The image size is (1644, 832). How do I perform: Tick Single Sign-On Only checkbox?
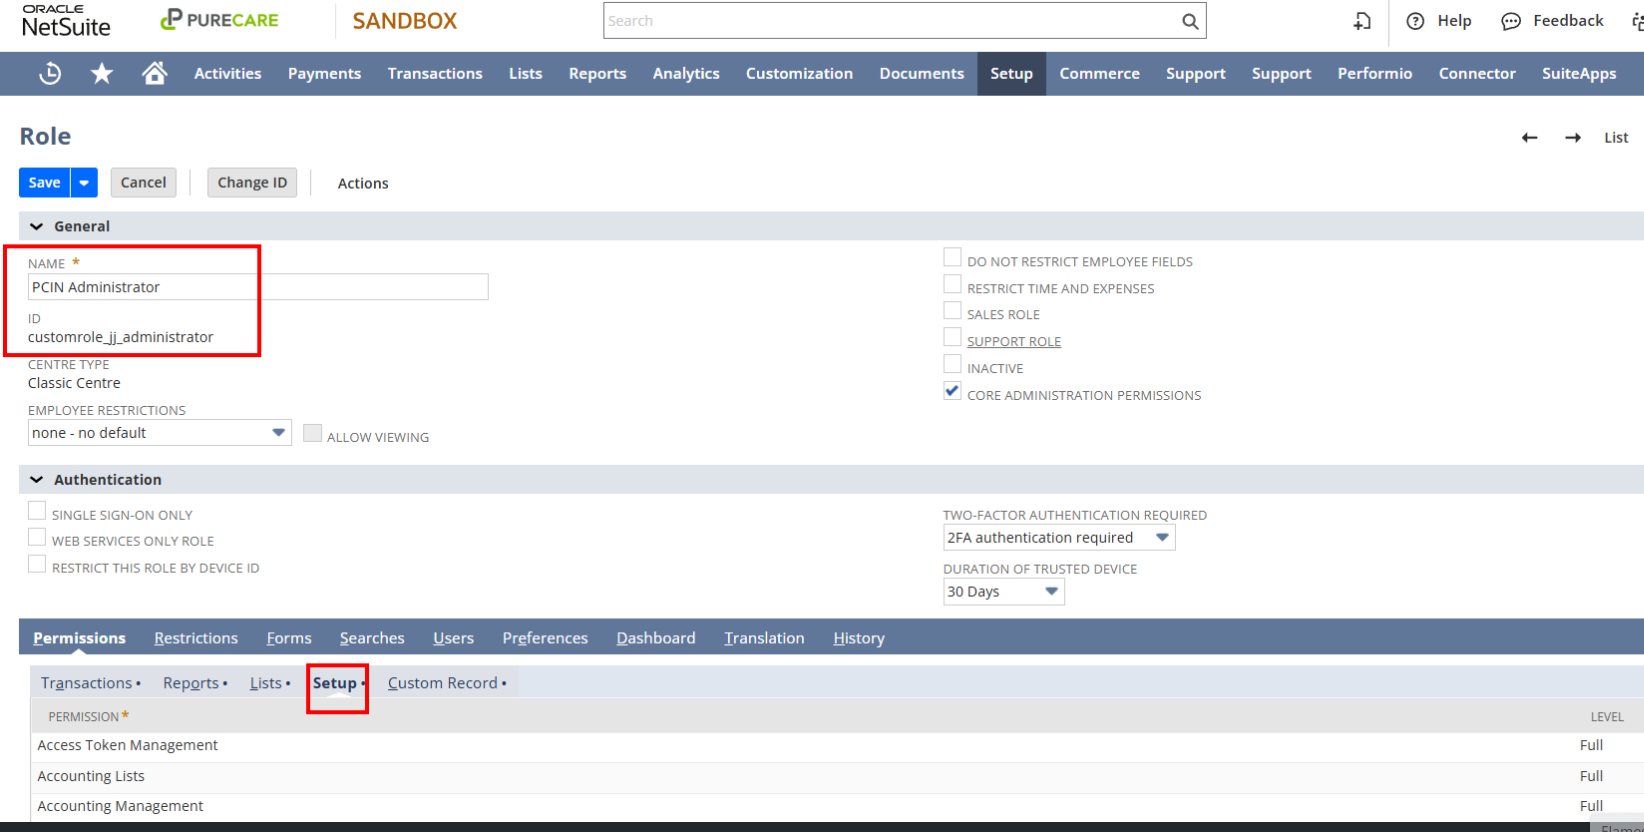coord(37,511)
